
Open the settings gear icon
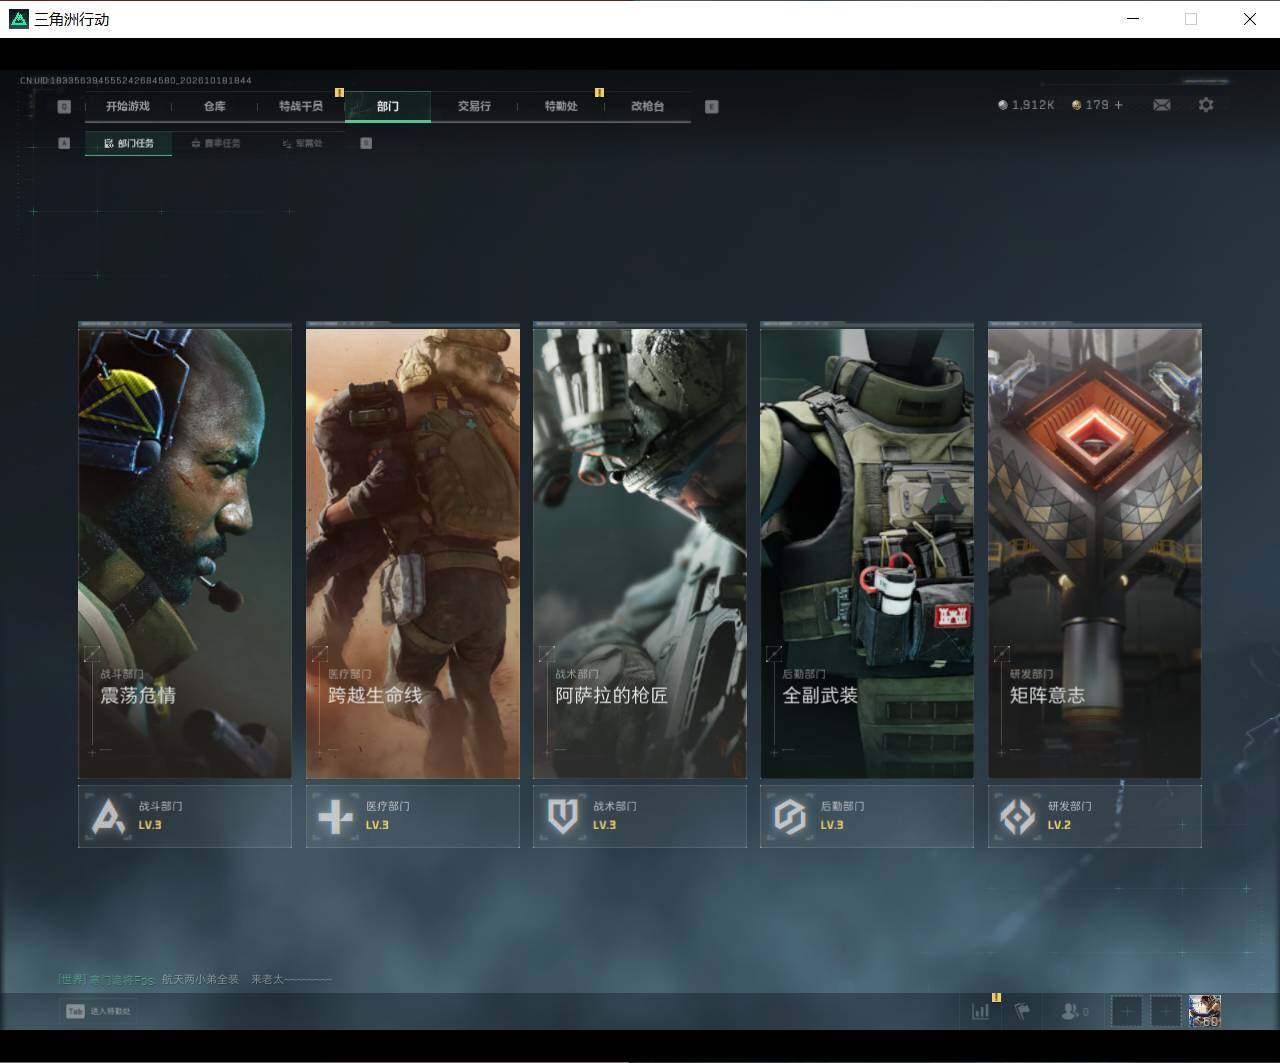pos(1206,105)
